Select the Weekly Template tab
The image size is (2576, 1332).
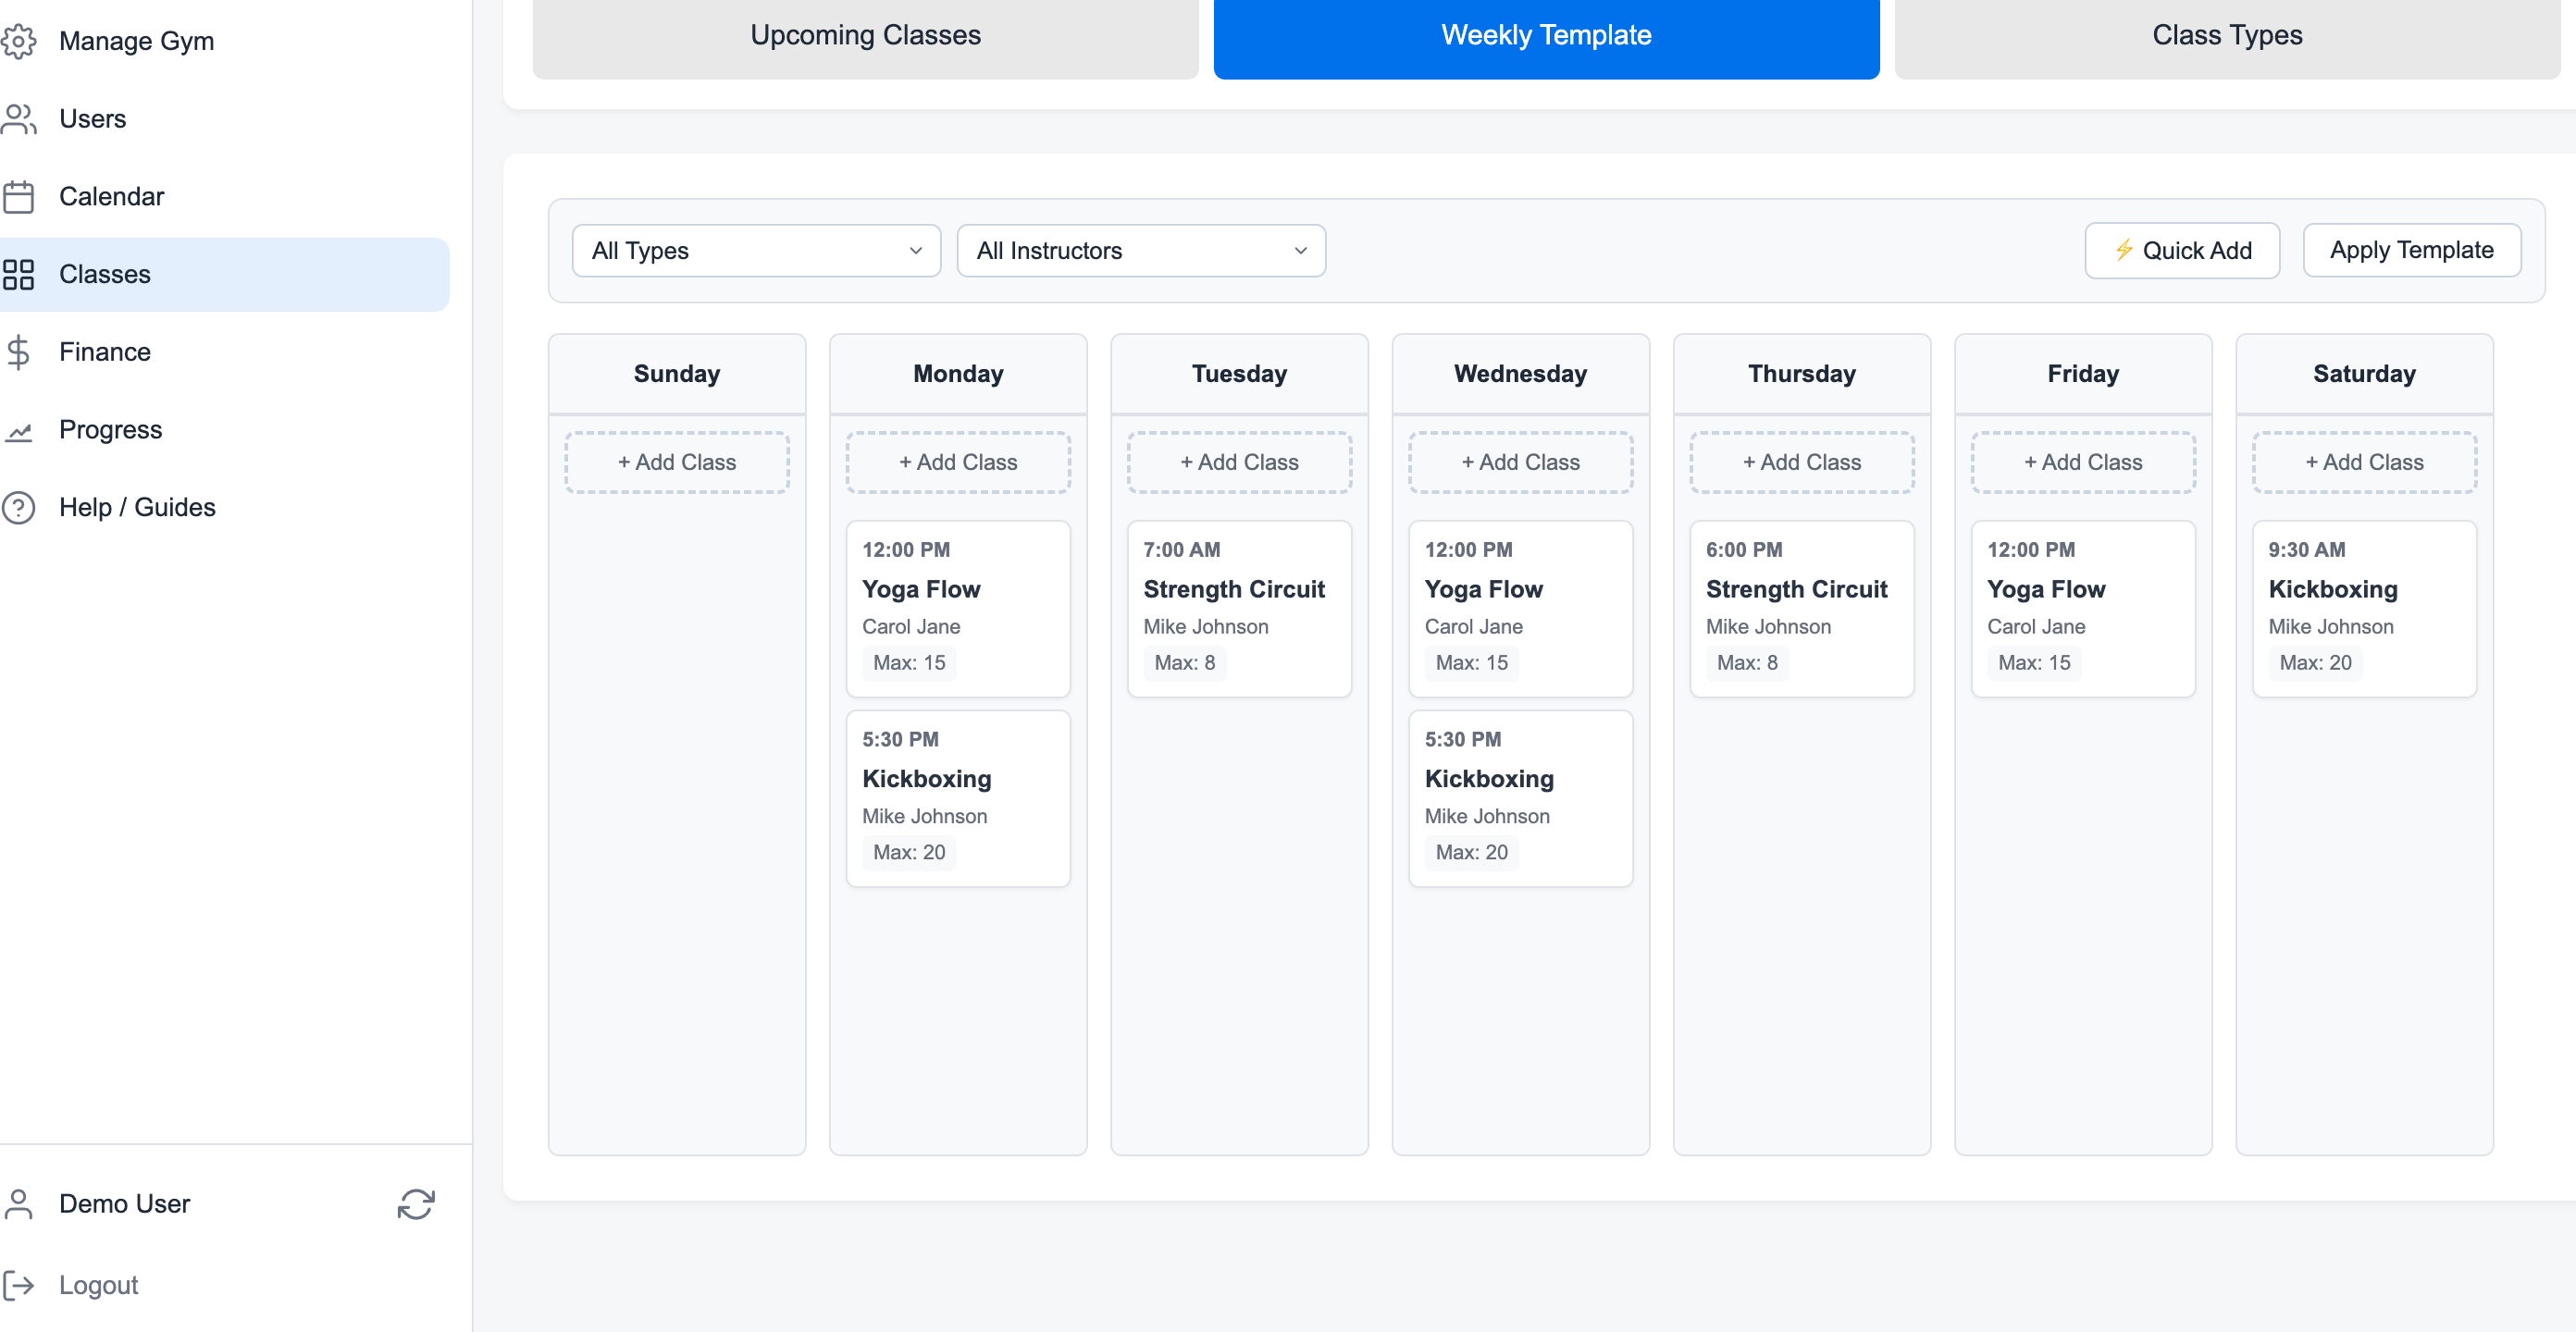coord(1546,36)
